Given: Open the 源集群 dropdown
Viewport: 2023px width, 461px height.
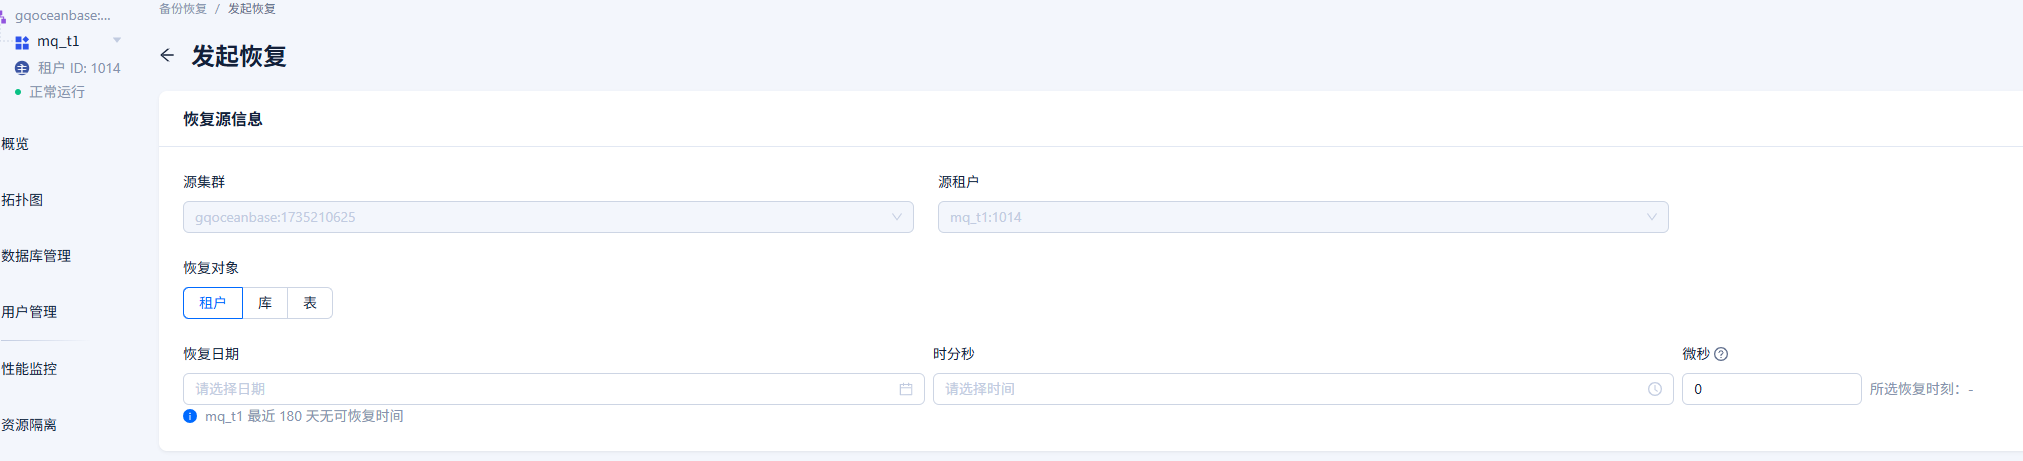Looking at the screenshot, I should tap(548, 217).
